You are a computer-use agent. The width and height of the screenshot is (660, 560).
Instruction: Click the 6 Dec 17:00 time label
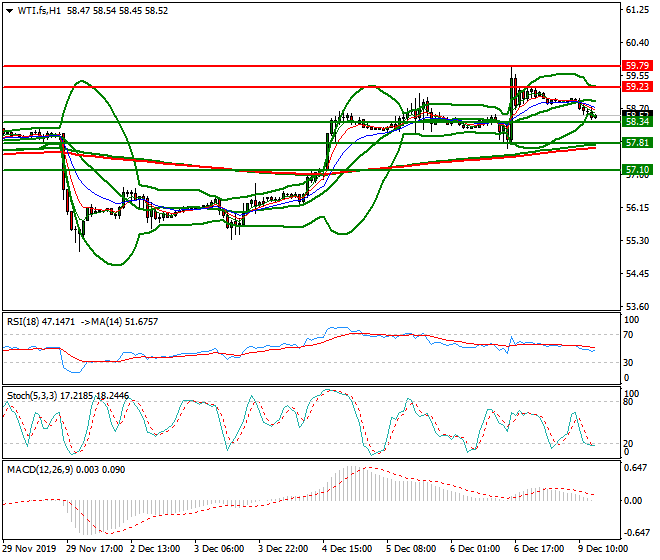click(x=540, y=550)
